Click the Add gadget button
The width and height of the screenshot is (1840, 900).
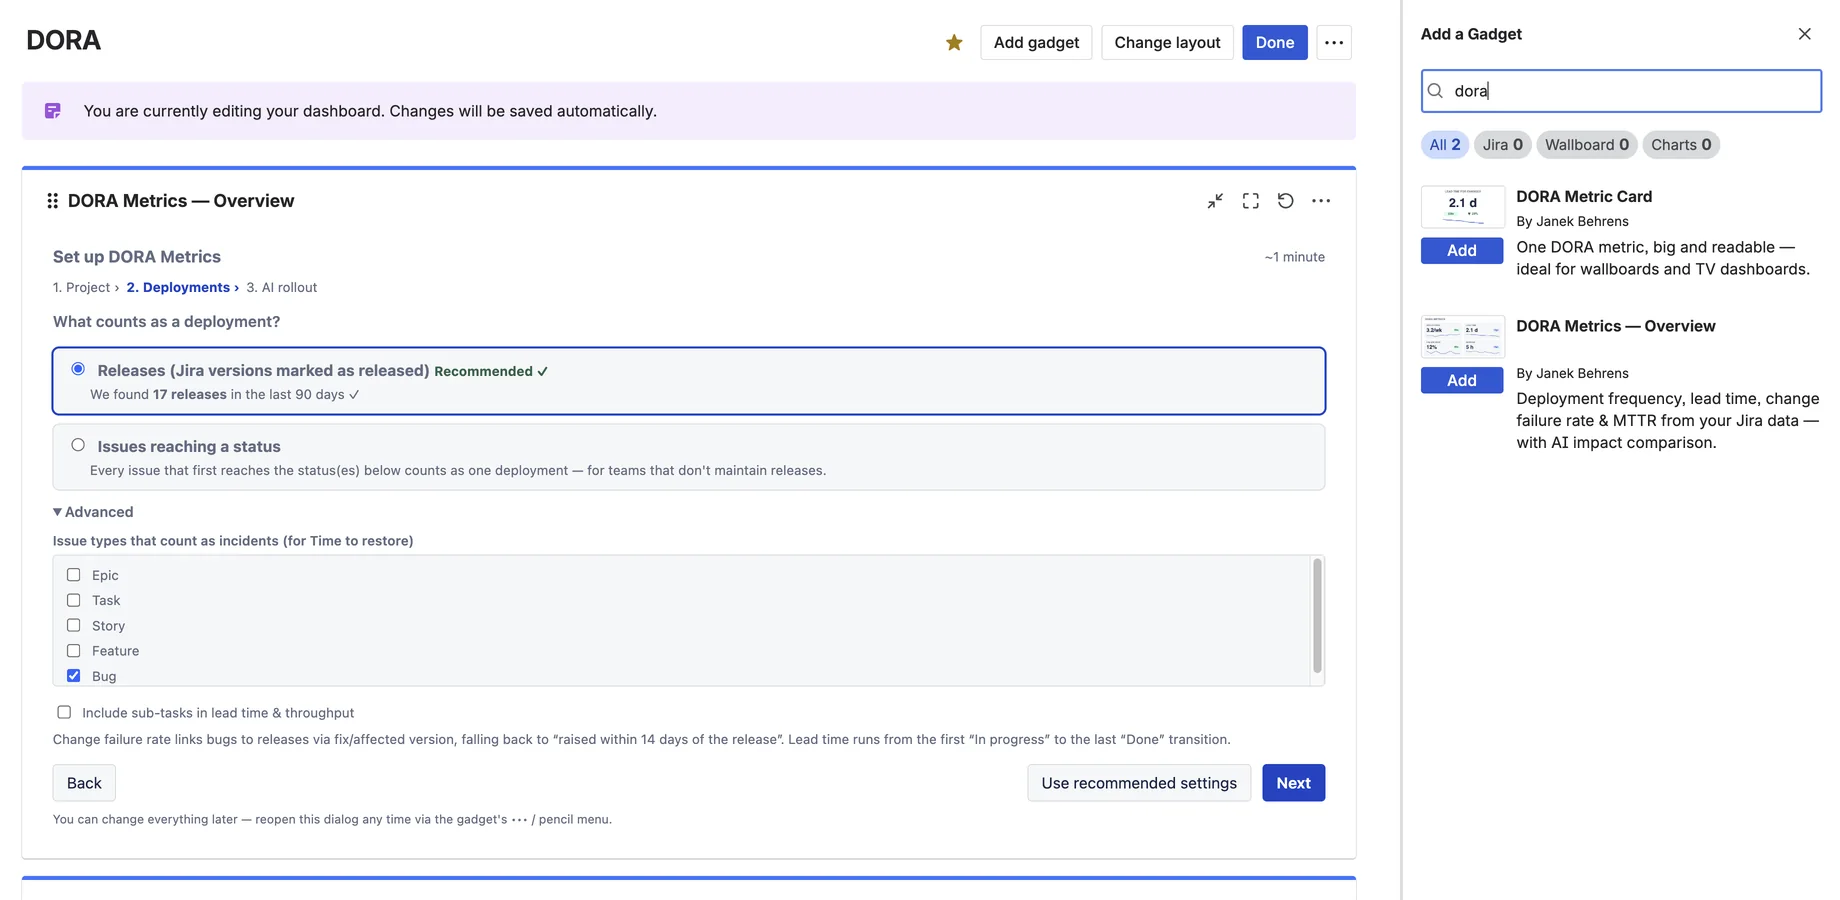[x=1036, y=42]
